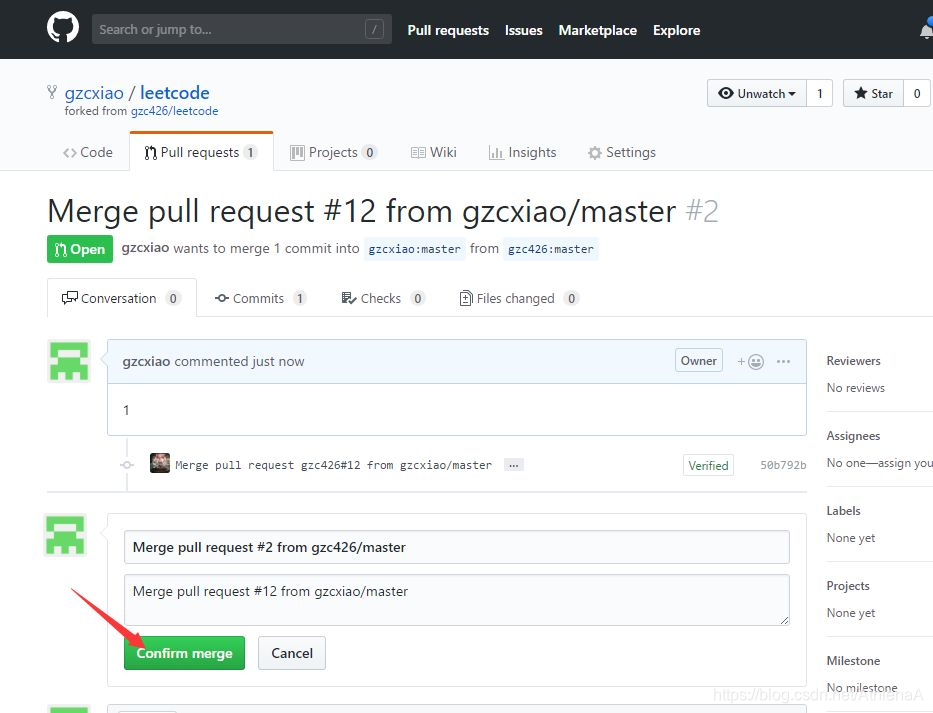
Task: Click the gzcxiao:master base branch label
Action: [x=414, y=249]
